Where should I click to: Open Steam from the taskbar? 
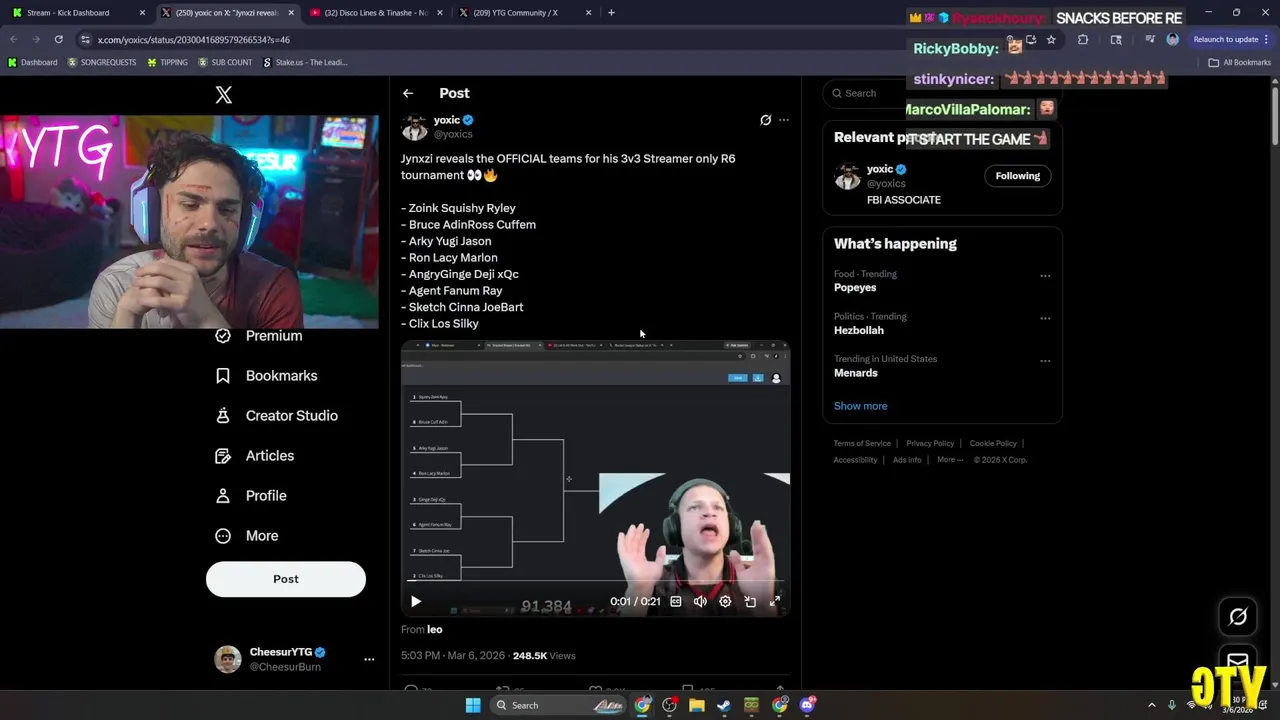(x=724, y=705)
